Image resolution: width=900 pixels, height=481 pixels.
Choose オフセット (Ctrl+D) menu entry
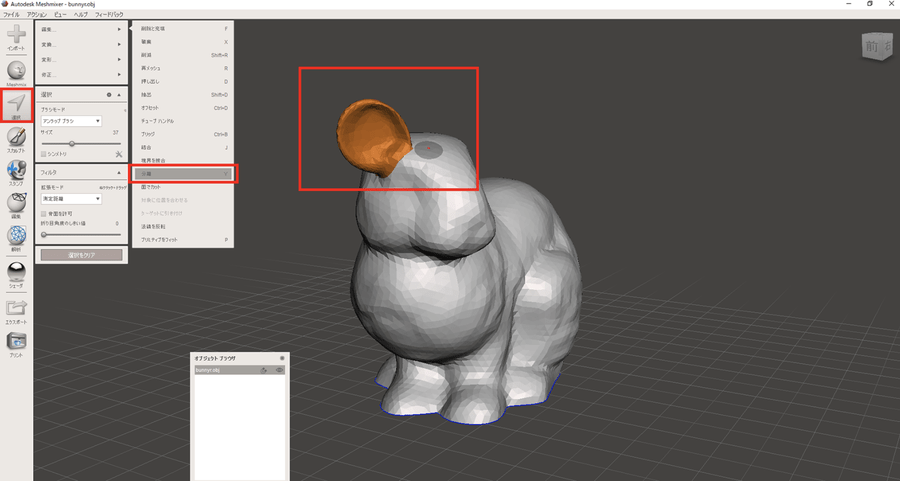(183, 108)
